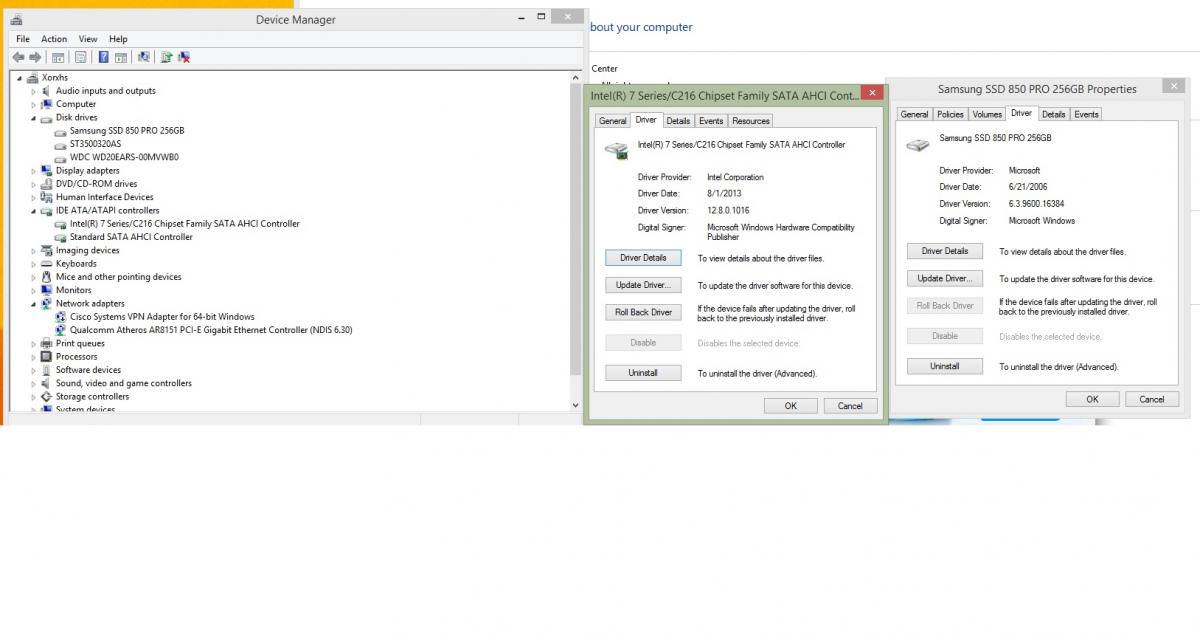1200x638 pixels.
Task: Click the Update Driver Software toolbar icon
Action: tap(167, 58)
